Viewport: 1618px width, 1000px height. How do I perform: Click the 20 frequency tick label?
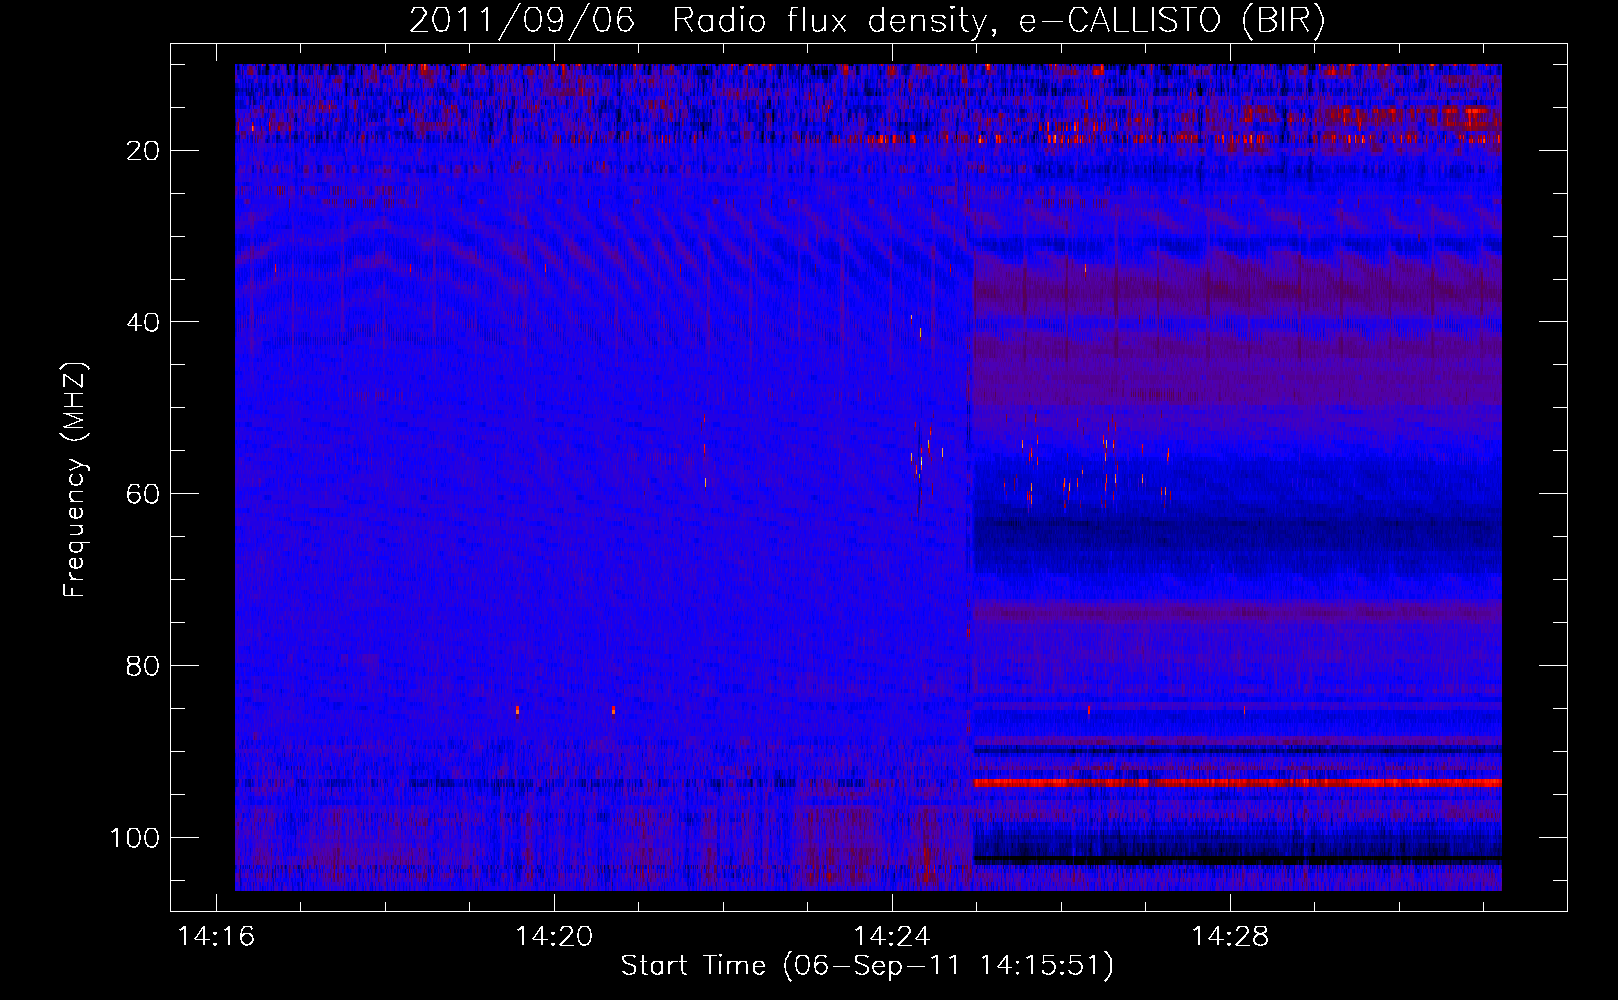click(143, 151)
